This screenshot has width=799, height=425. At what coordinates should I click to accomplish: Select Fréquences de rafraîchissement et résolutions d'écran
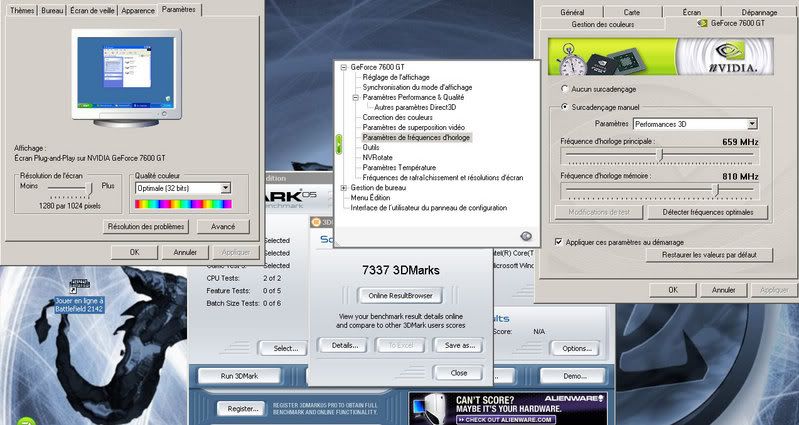[x=443, y=178]
